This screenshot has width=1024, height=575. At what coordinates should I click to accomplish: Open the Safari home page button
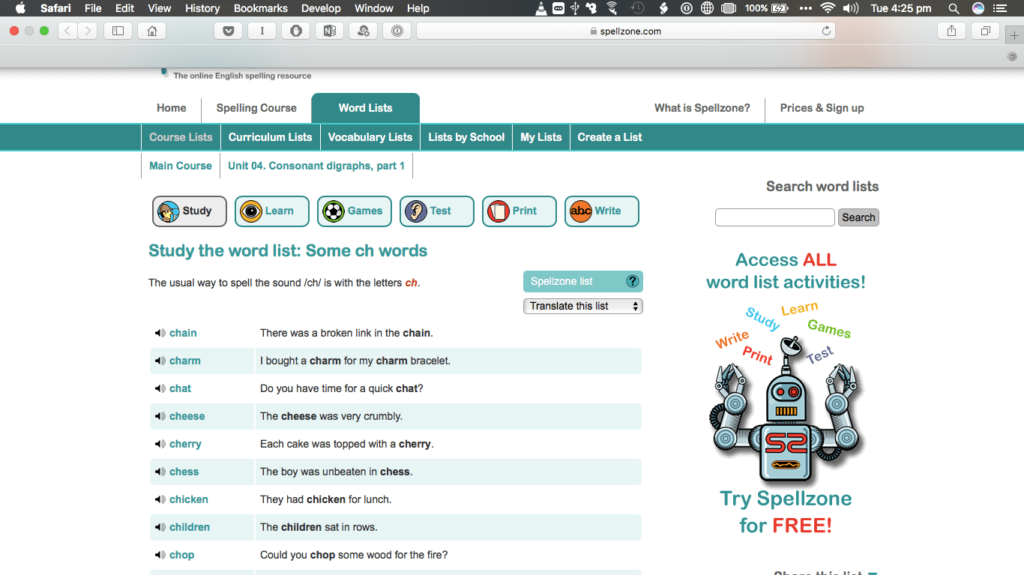152,31
